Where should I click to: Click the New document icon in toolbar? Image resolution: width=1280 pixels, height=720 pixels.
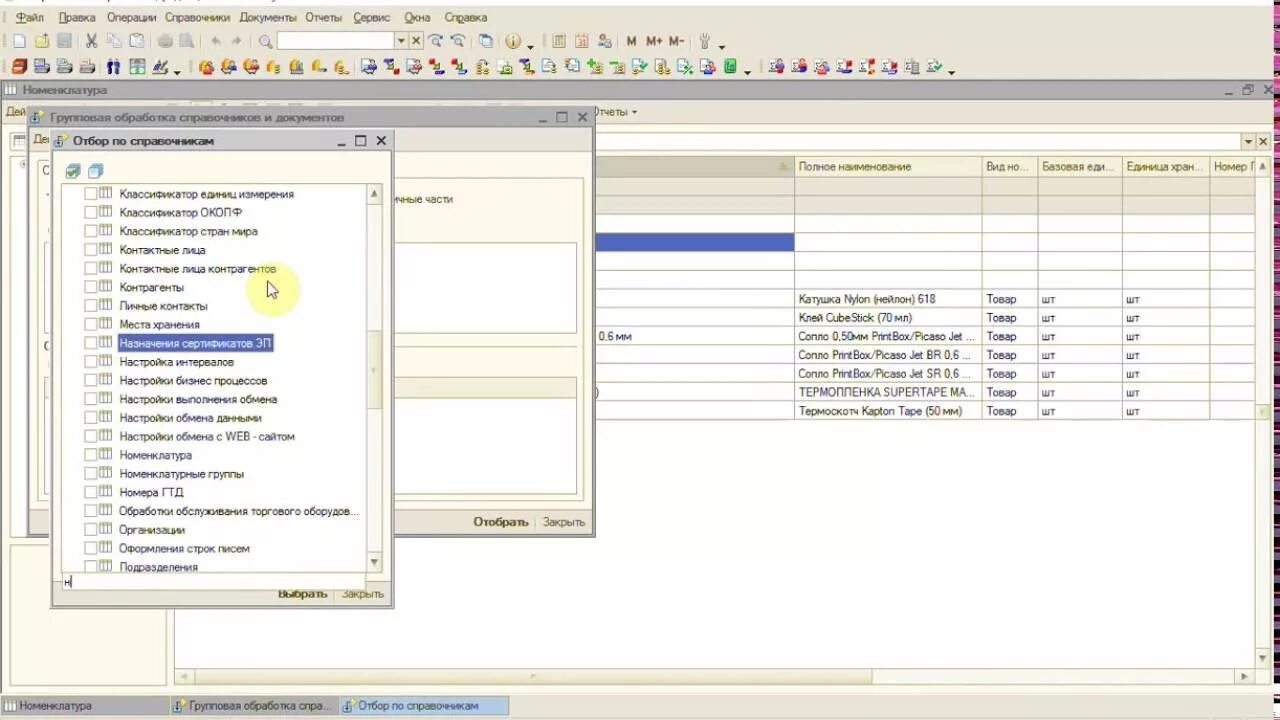pyautogui.click(x=19, y=41)
